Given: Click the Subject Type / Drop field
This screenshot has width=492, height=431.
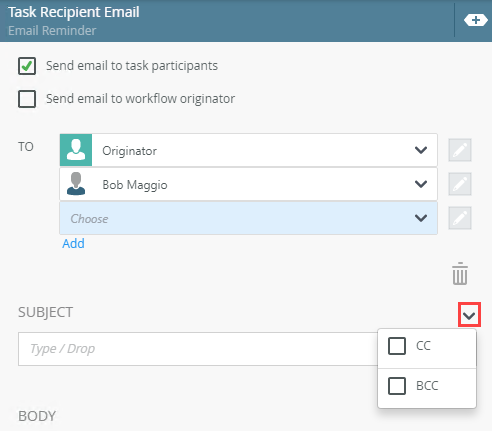Looking at the screenshot, I should click(x=198, y=349).
